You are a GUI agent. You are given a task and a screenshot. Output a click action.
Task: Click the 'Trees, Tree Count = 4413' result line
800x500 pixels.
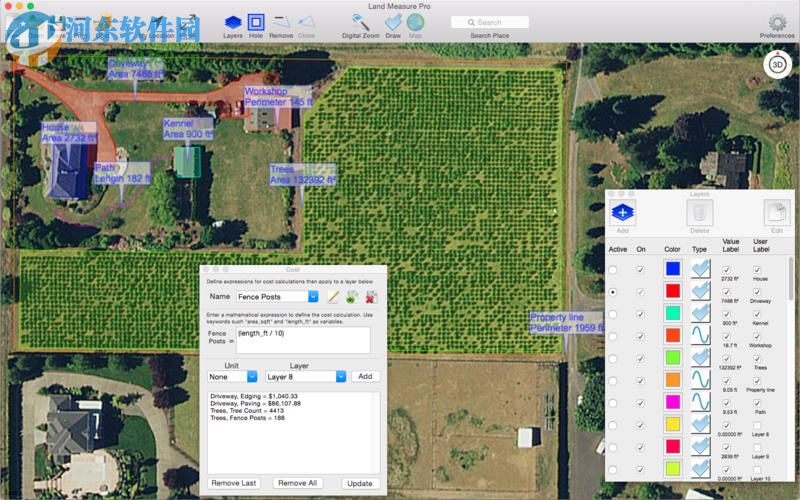point(247,410)
